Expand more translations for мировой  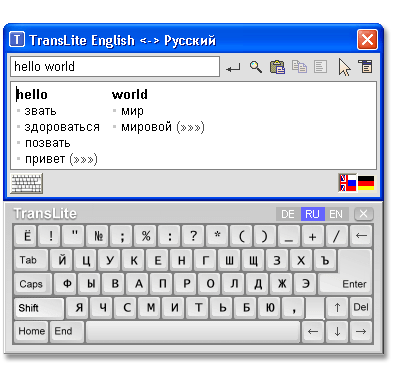click(190, 127)
